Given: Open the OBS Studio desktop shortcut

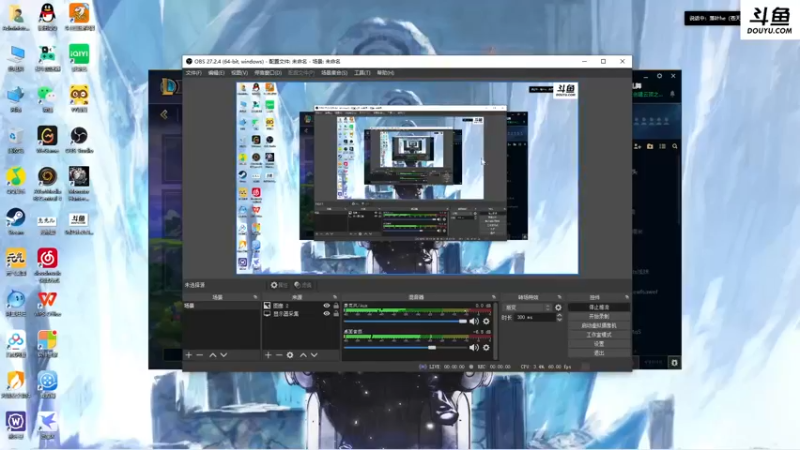Looking at the screenshot, I should 79,140.
